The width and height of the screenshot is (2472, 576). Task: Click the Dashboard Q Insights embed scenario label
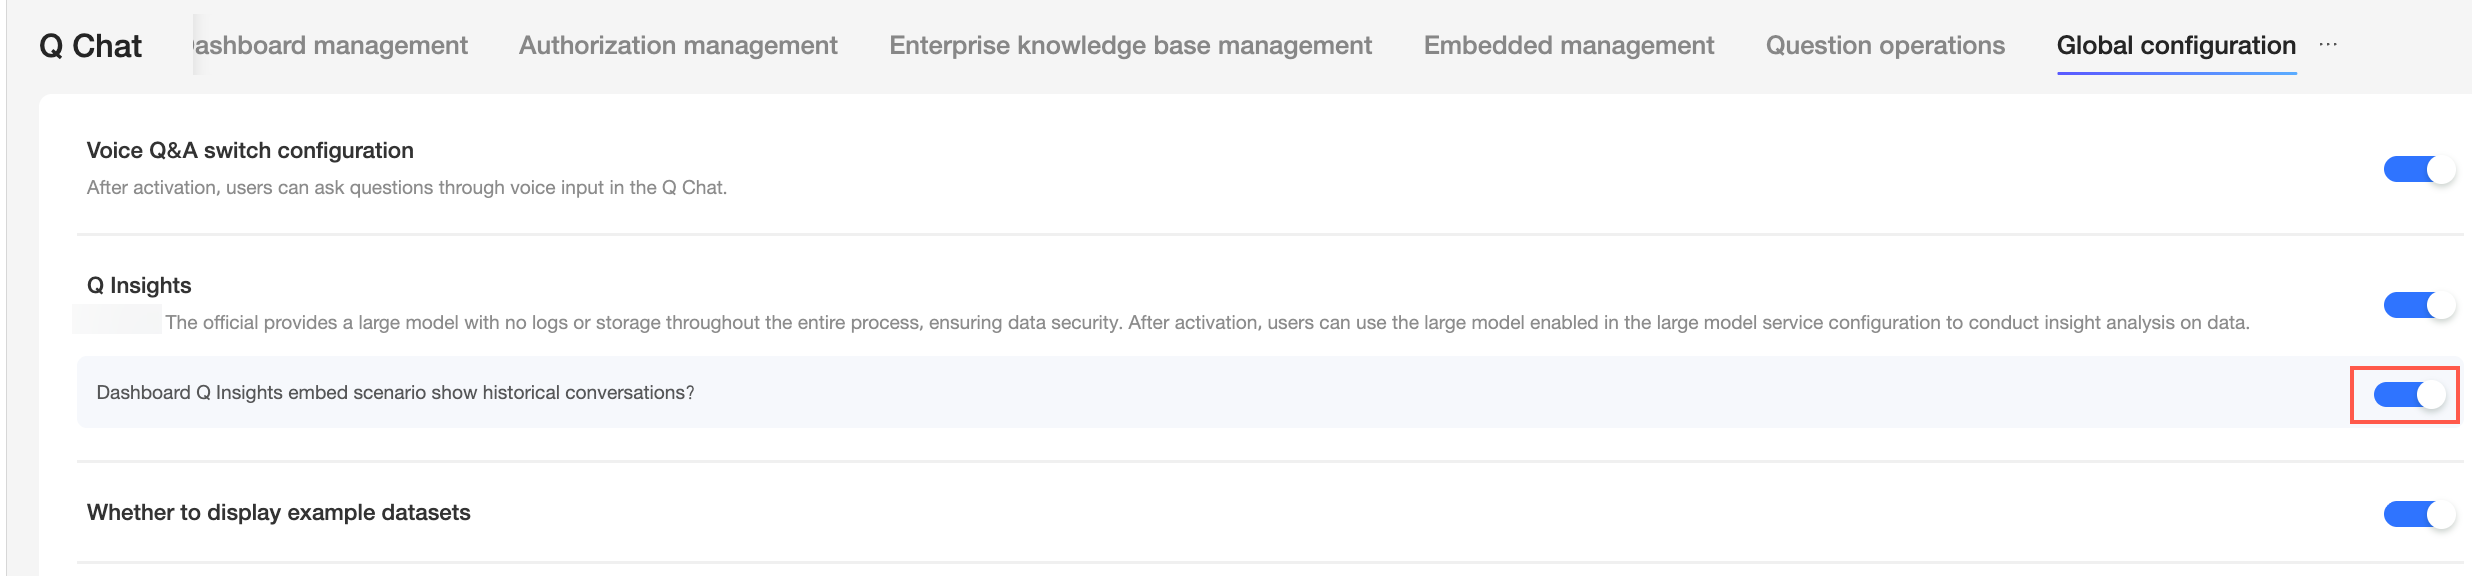(x=395, y=393)
